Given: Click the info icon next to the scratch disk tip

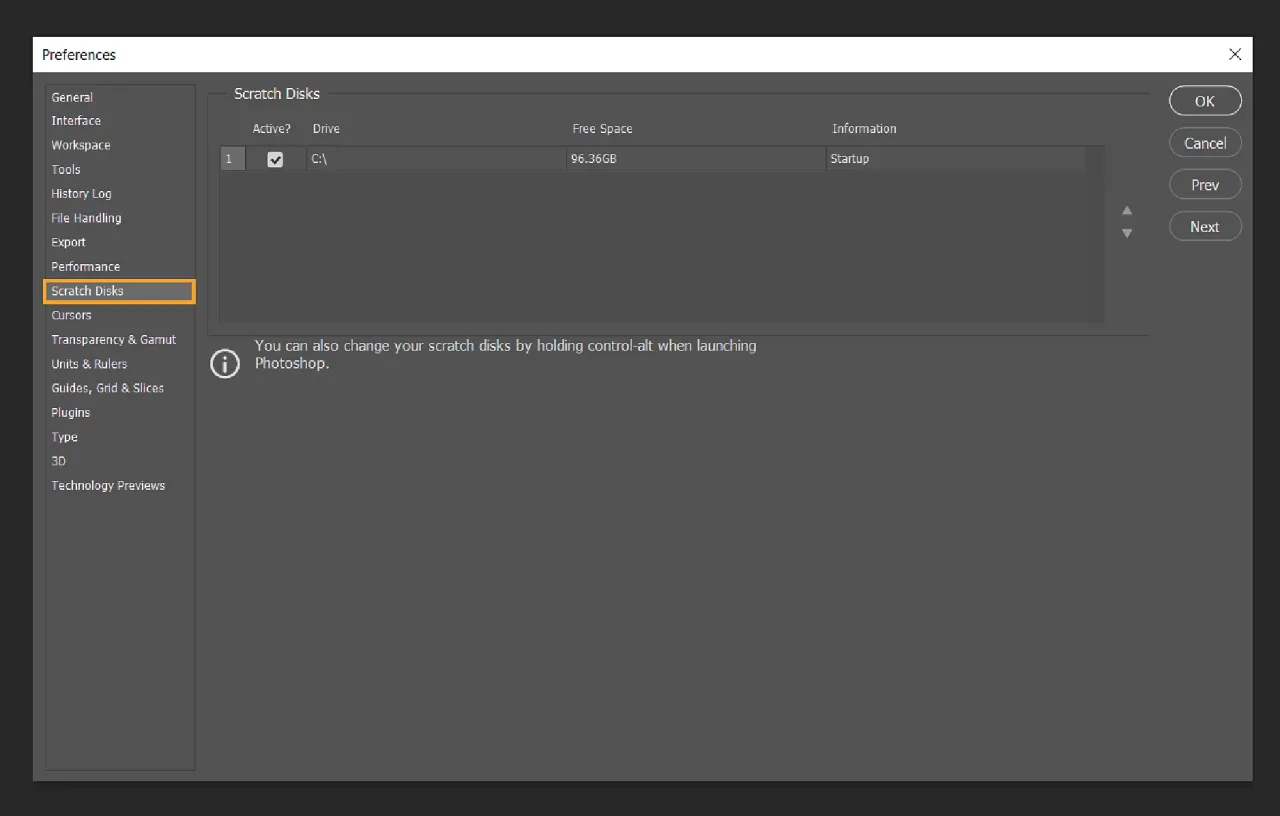Looking at the screenshot, I should (225, 363).
